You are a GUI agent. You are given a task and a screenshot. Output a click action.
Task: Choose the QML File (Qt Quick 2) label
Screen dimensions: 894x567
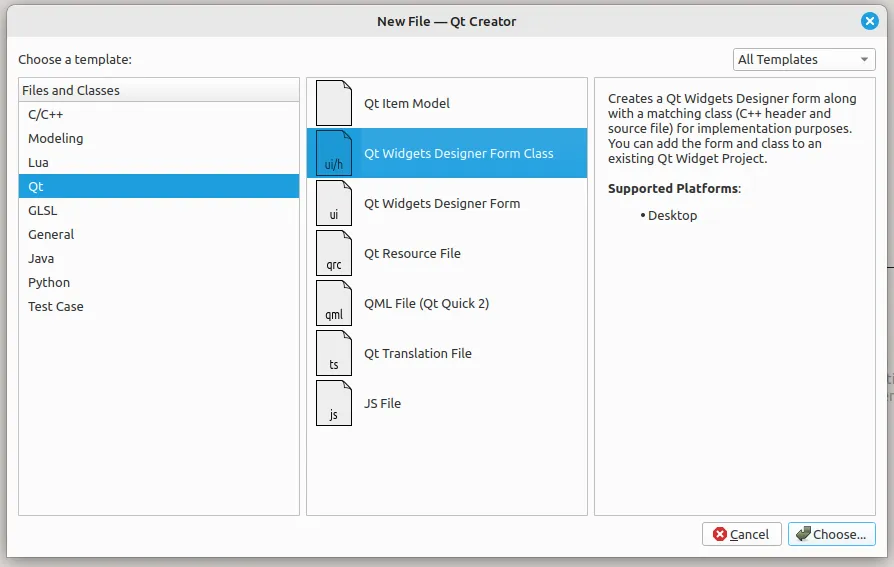tap(426, 303)
